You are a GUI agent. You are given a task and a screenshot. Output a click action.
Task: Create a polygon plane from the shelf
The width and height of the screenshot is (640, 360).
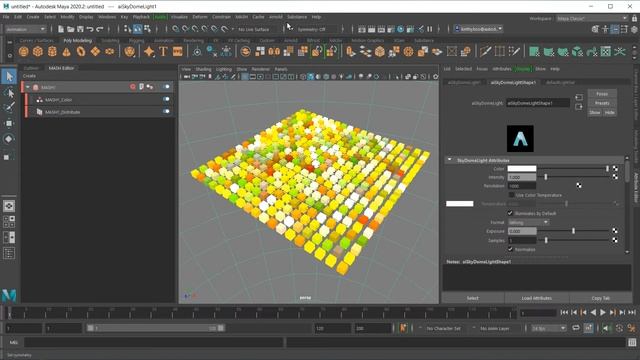pyautogui.click(x=95, y=51)
